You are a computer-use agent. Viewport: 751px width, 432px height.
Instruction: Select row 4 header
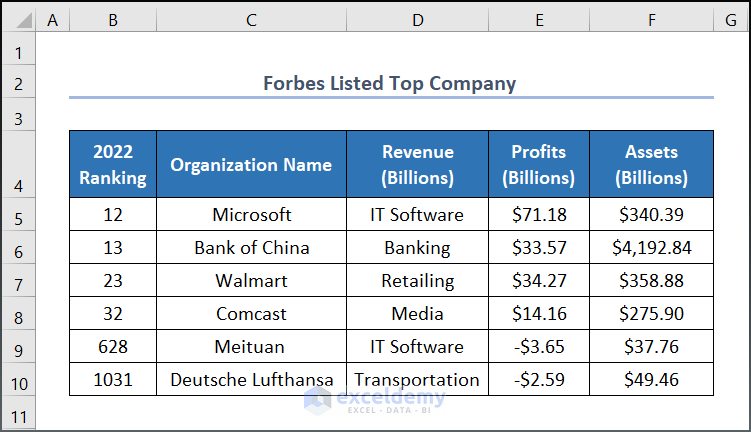pyautogui.click(x=18, y=164)
